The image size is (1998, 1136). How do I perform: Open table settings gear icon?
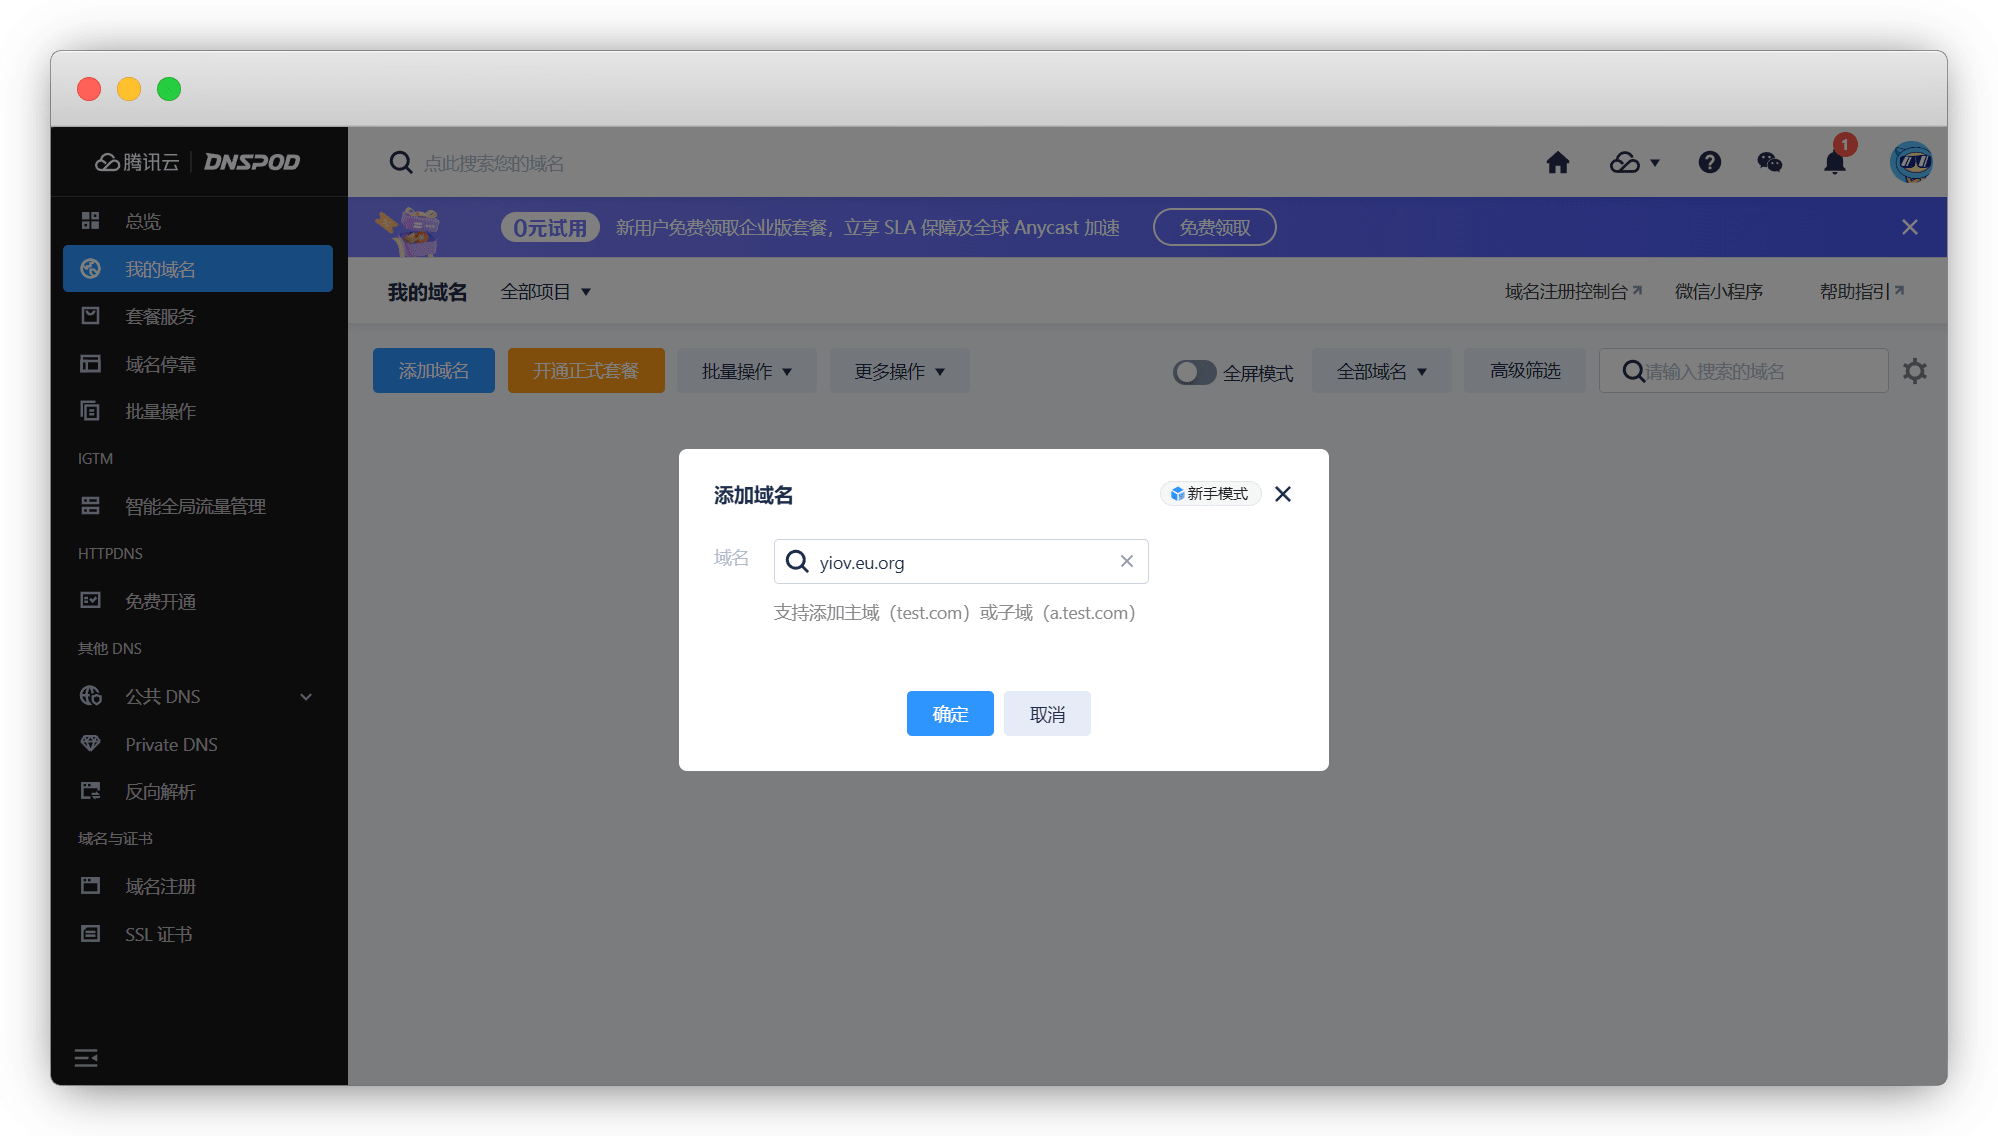[x=1914, y=372]
